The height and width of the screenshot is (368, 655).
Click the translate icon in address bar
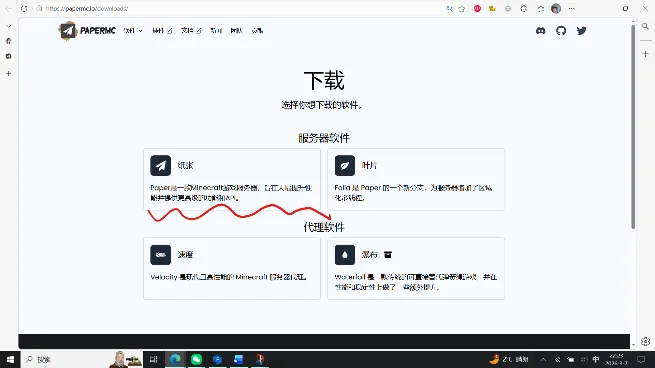pos(449,8)
